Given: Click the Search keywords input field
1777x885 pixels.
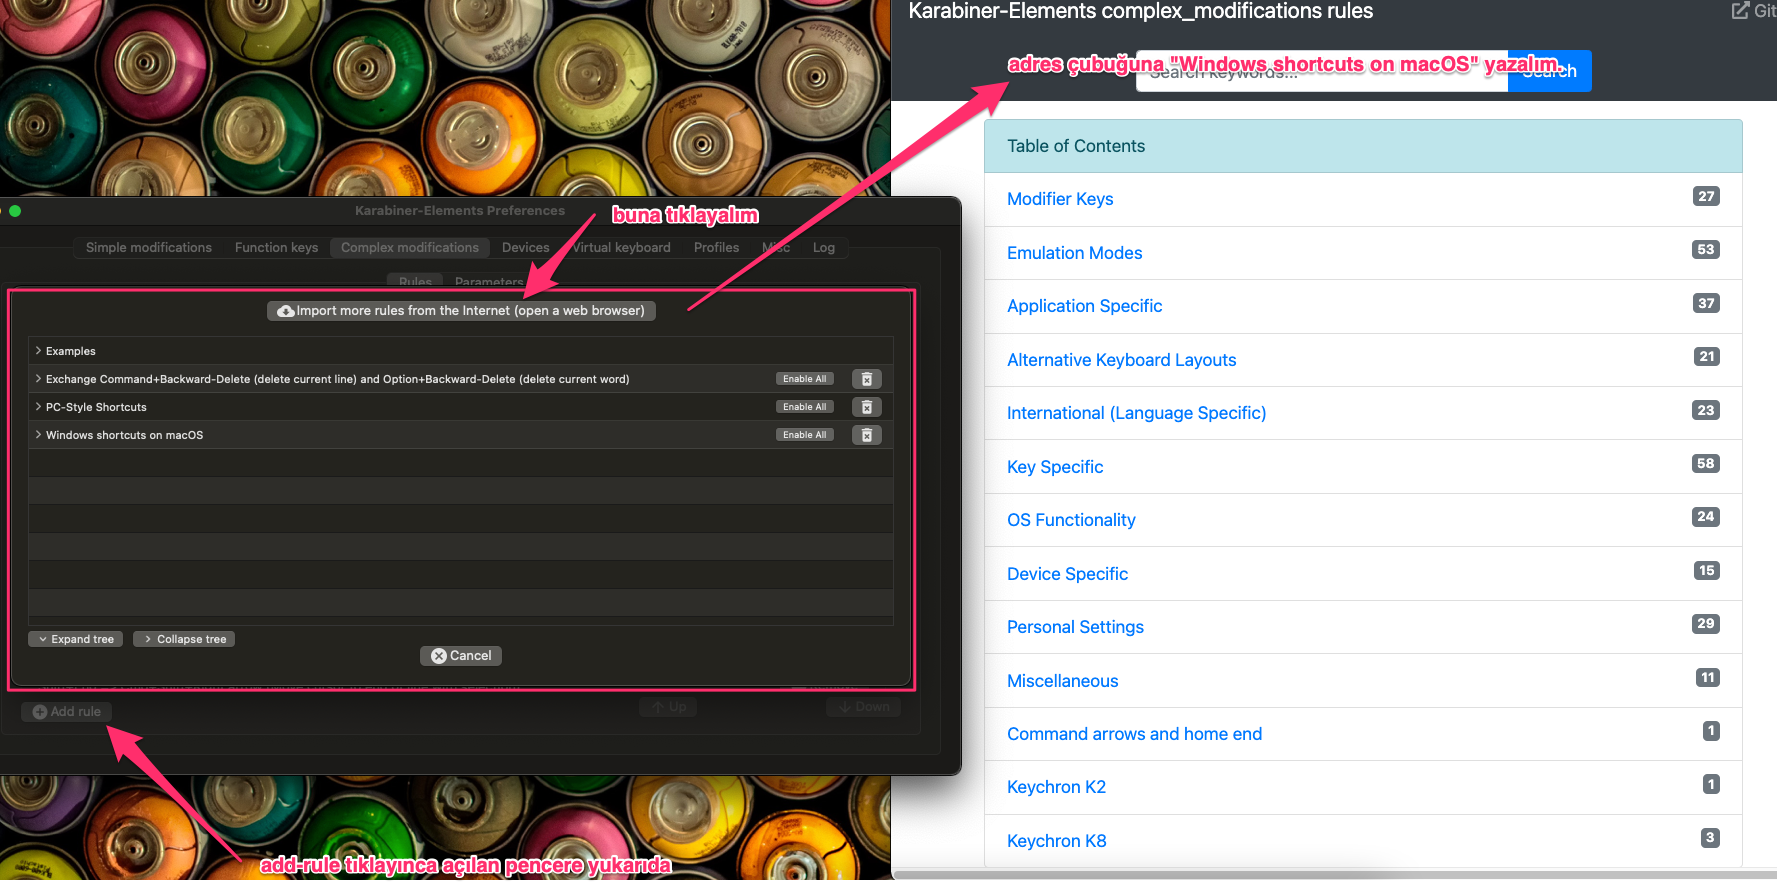Looking at the screenshot, I should pos(1322,71).
